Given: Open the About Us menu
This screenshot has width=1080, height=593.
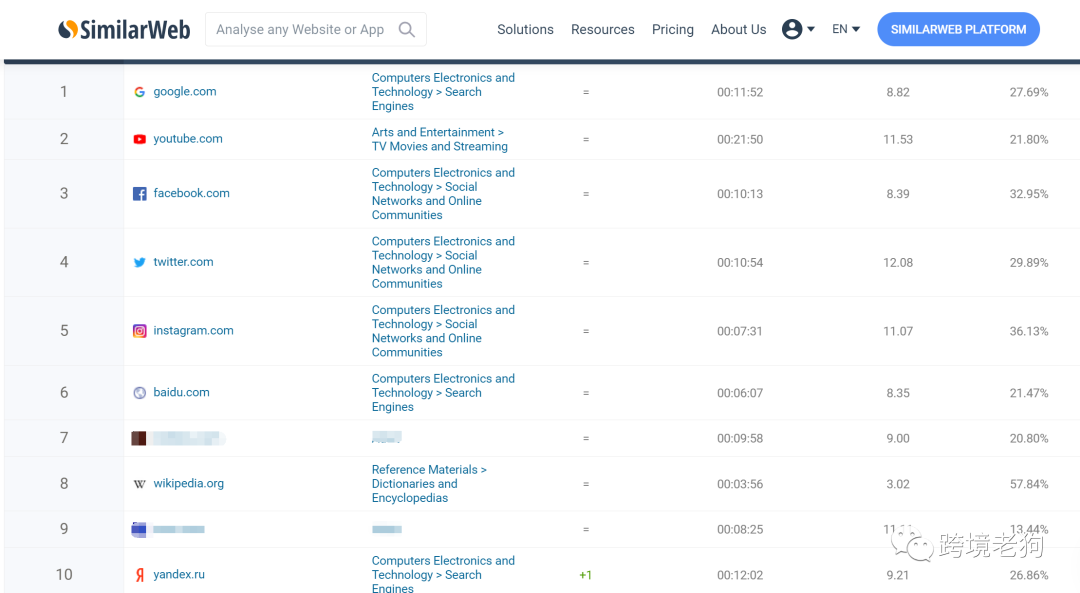Looking at the screenshot, I should 738,30.
